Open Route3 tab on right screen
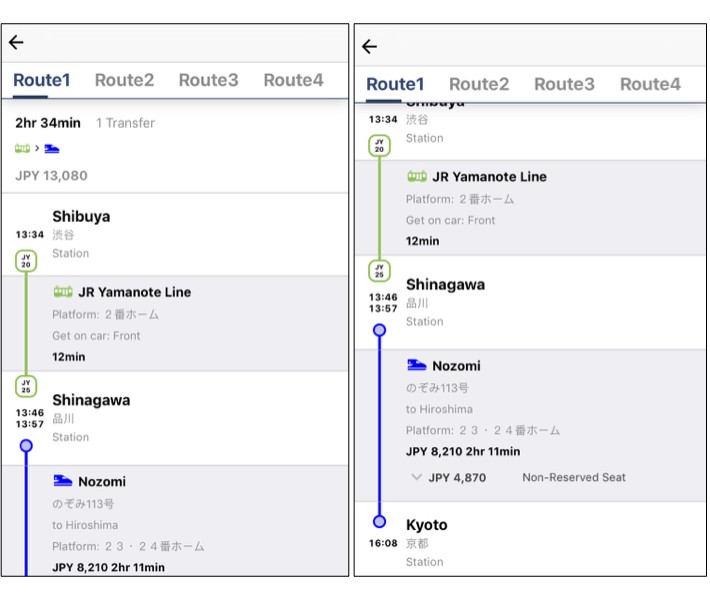 coord(564,84)
